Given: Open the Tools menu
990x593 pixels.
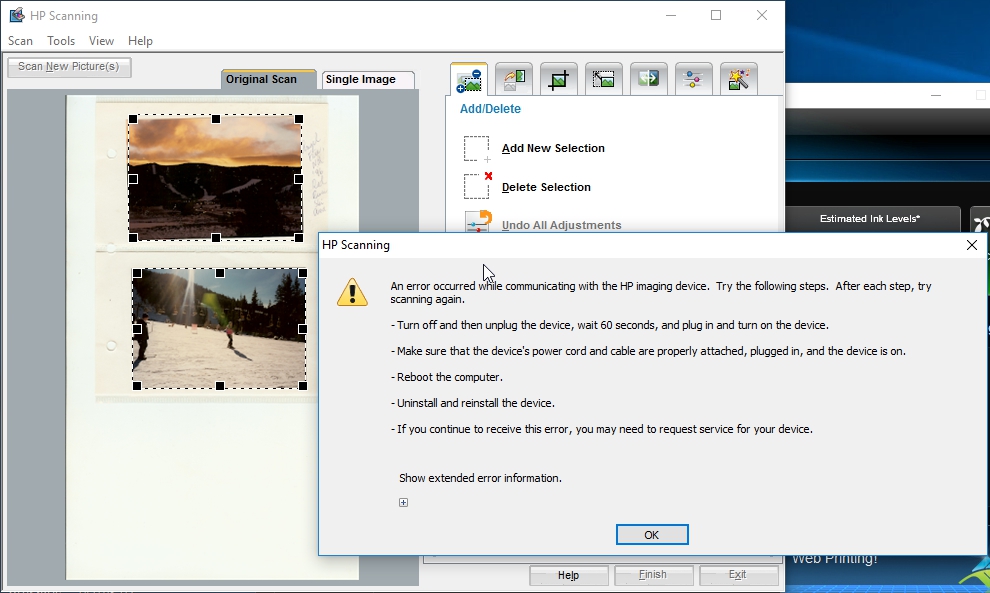Looking at the screenshot, I should [60, 40].
